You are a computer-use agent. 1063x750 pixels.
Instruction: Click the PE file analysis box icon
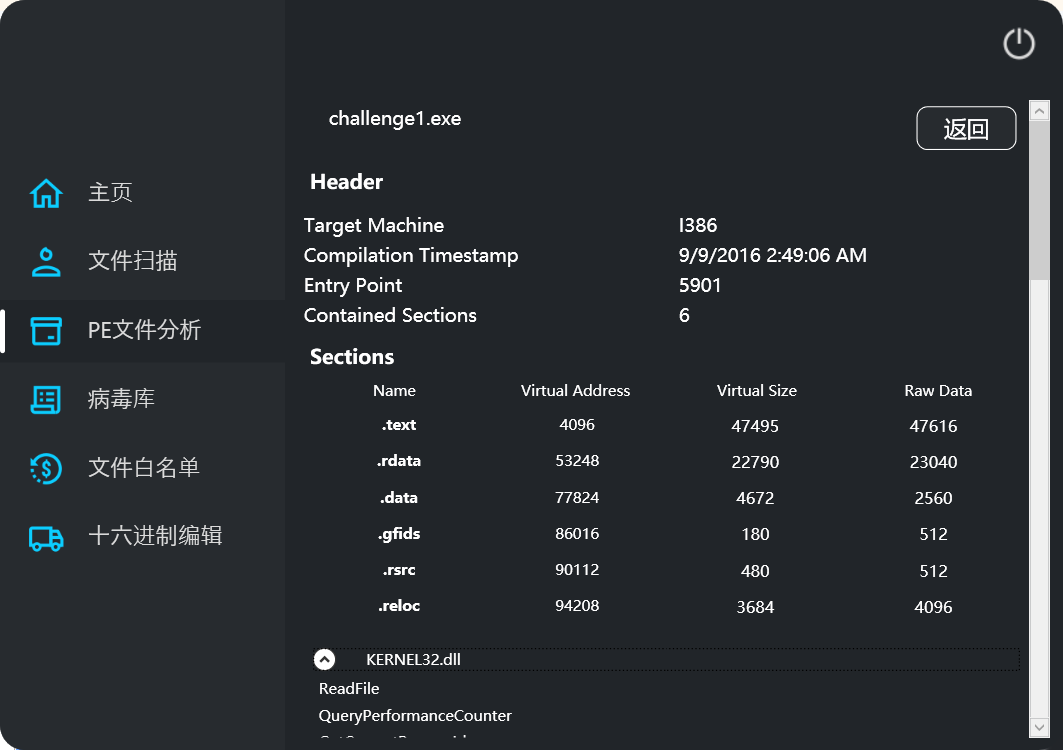pos(46,330)
